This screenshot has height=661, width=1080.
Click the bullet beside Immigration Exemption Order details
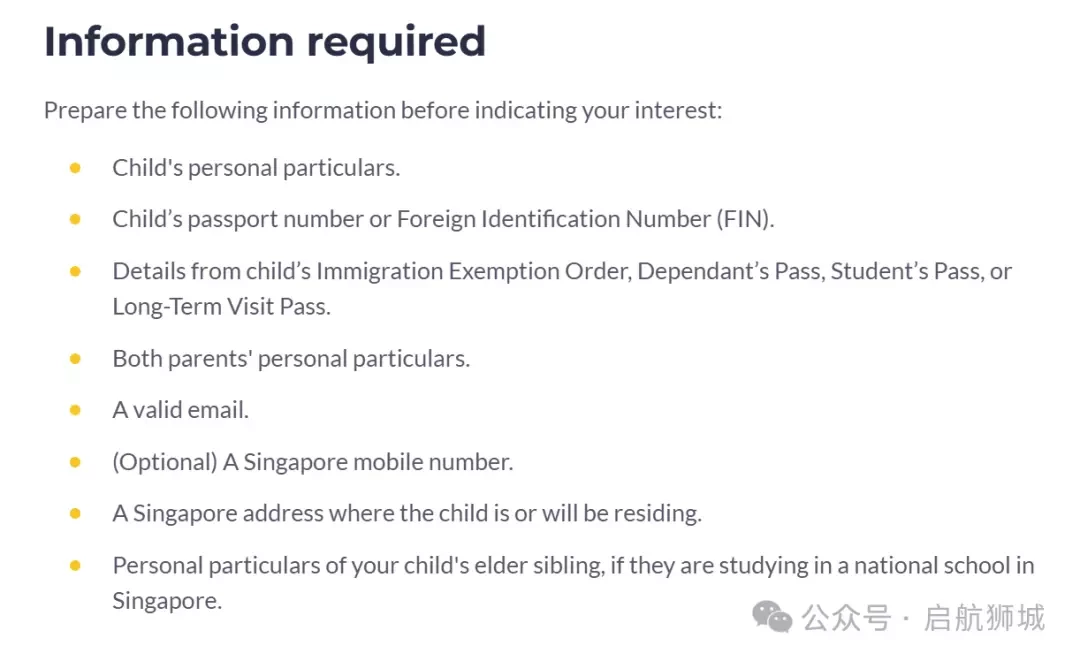pos(75,271)
